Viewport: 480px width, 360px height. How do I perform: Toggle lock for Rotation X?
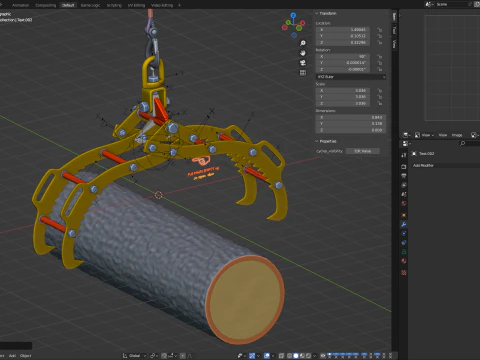click(379, 56)
